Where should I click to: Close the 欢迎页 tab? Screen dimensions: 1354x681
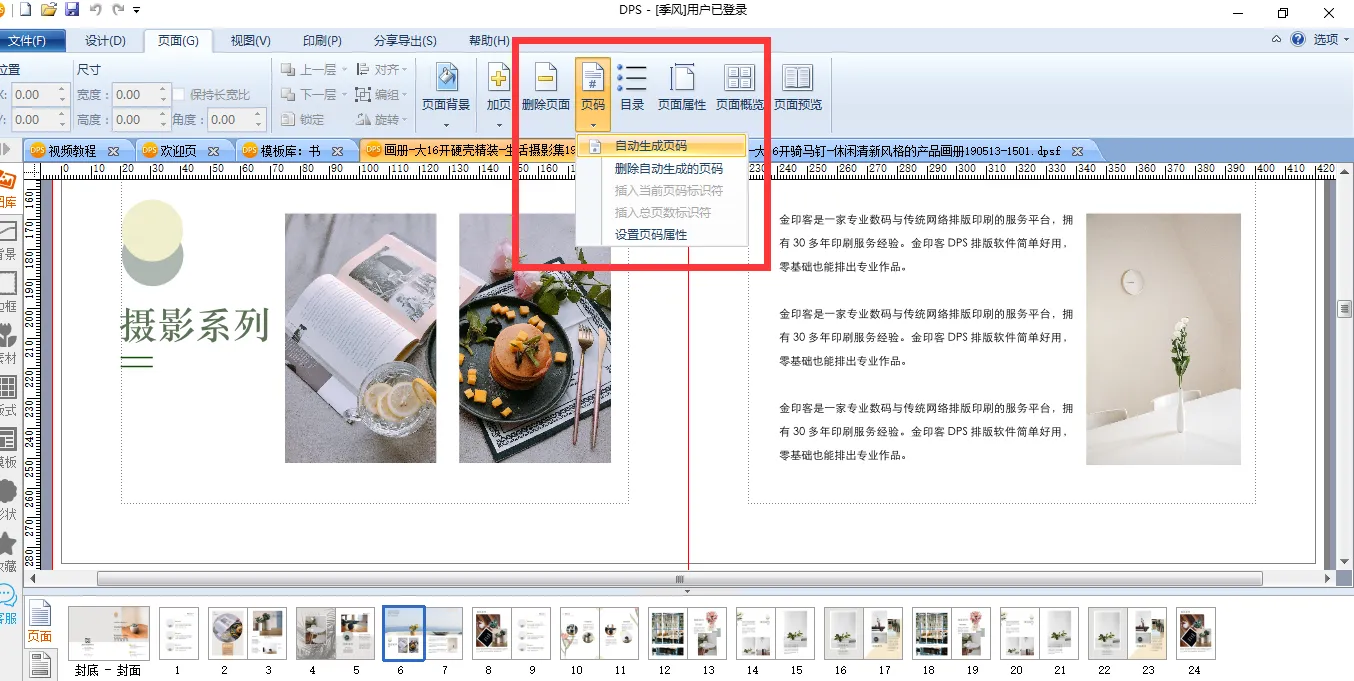215,151
